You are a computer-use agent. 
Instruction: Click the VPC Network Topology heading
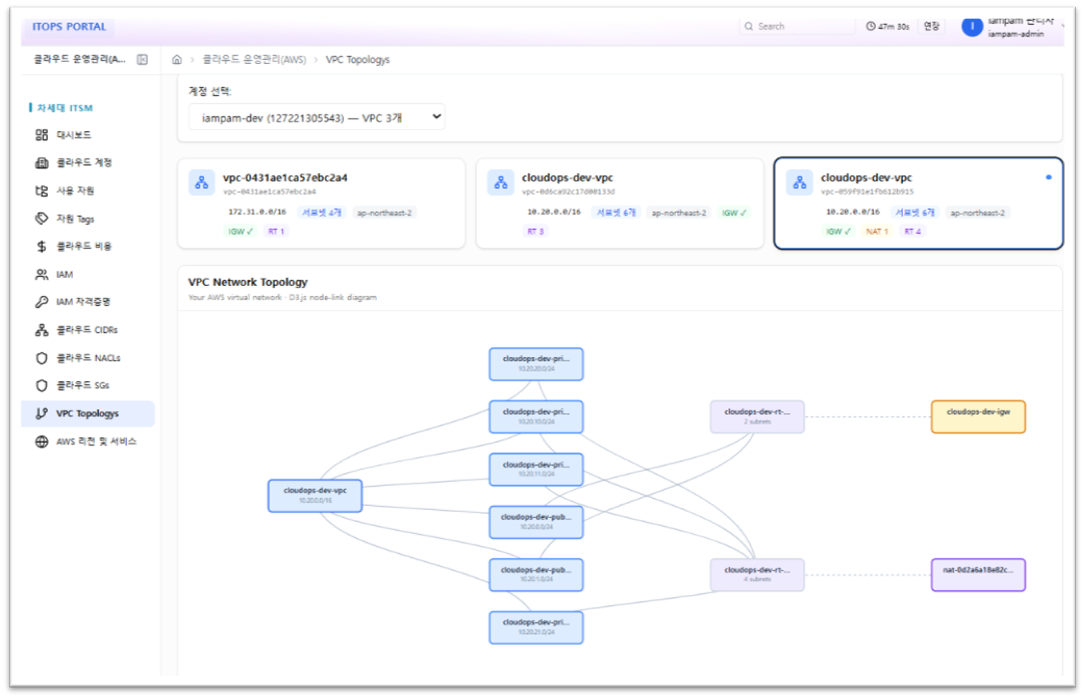click(248, 282)
